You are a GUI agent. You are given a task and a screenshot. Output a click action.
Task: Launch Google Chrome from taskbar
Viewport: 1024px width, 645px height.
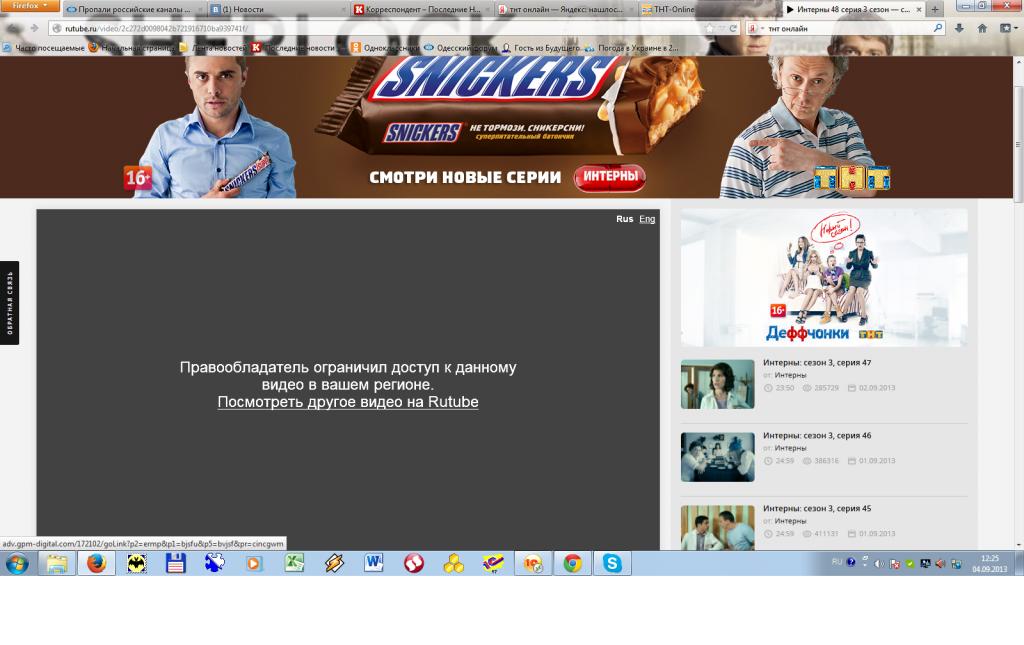click(573, 563)
